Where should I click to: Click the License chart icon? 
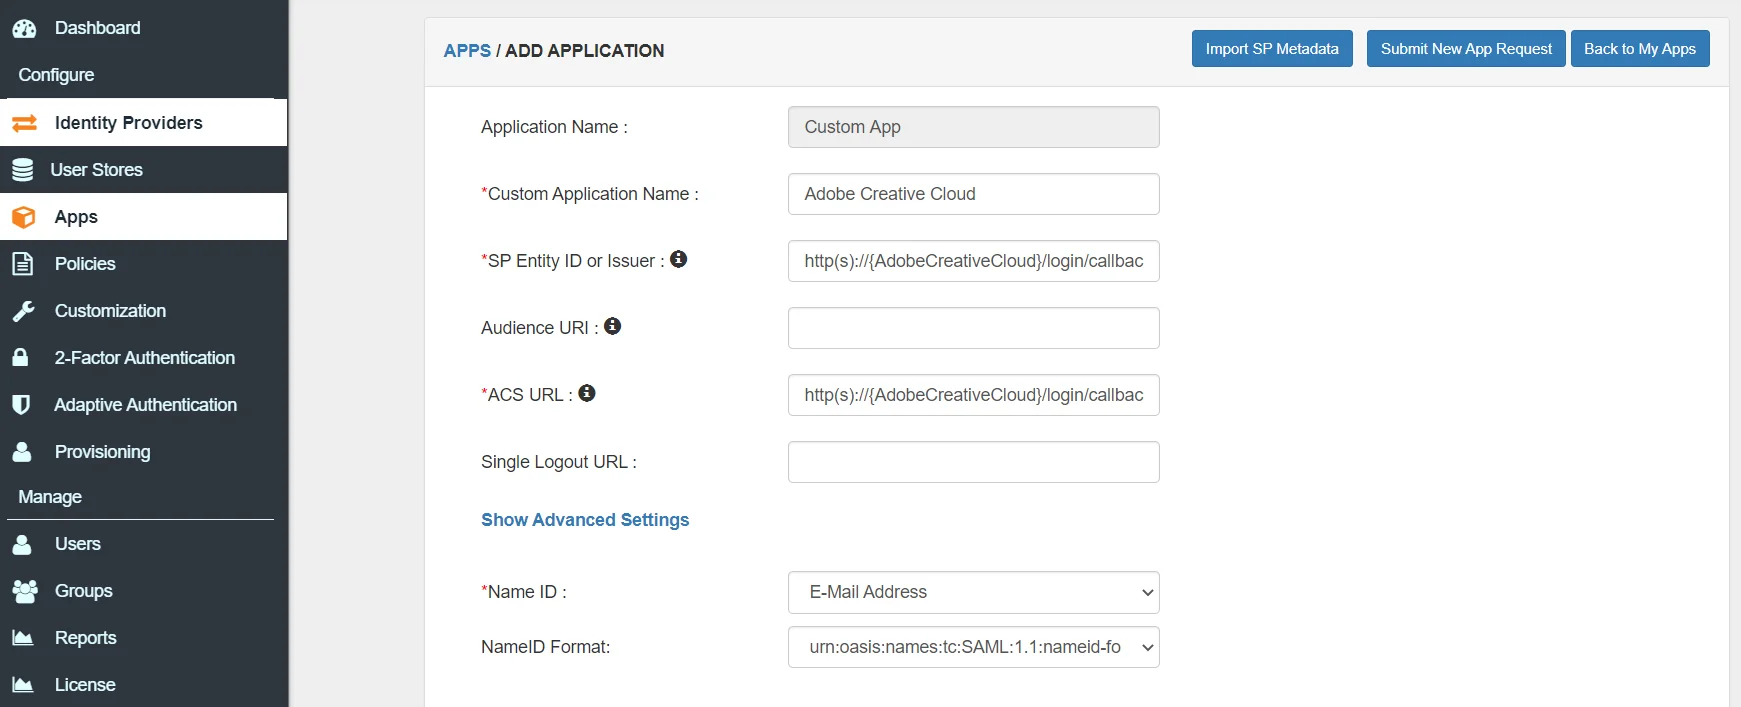[x=23, y=685]
